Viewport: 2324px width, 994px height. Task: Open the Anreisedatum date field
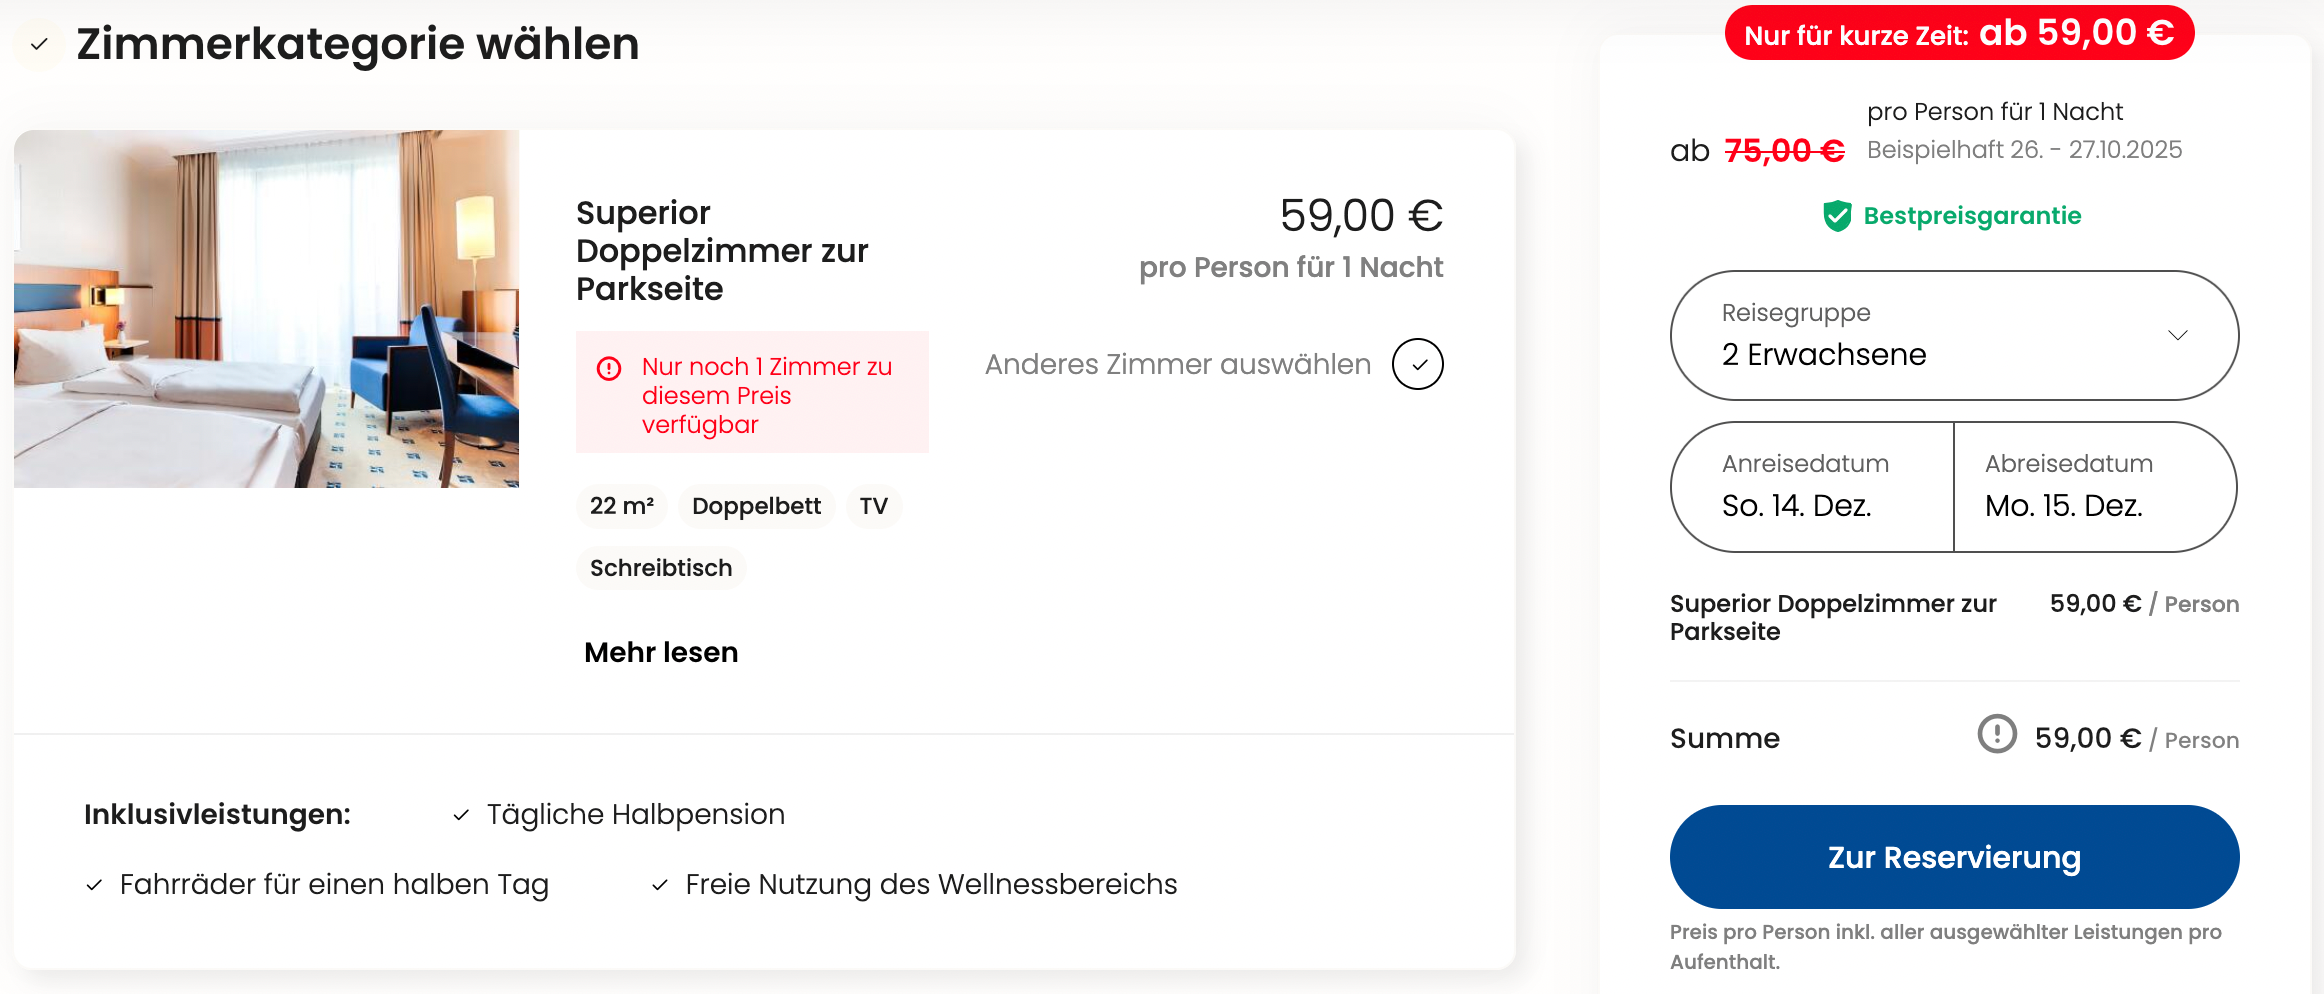click(1811, 487)
